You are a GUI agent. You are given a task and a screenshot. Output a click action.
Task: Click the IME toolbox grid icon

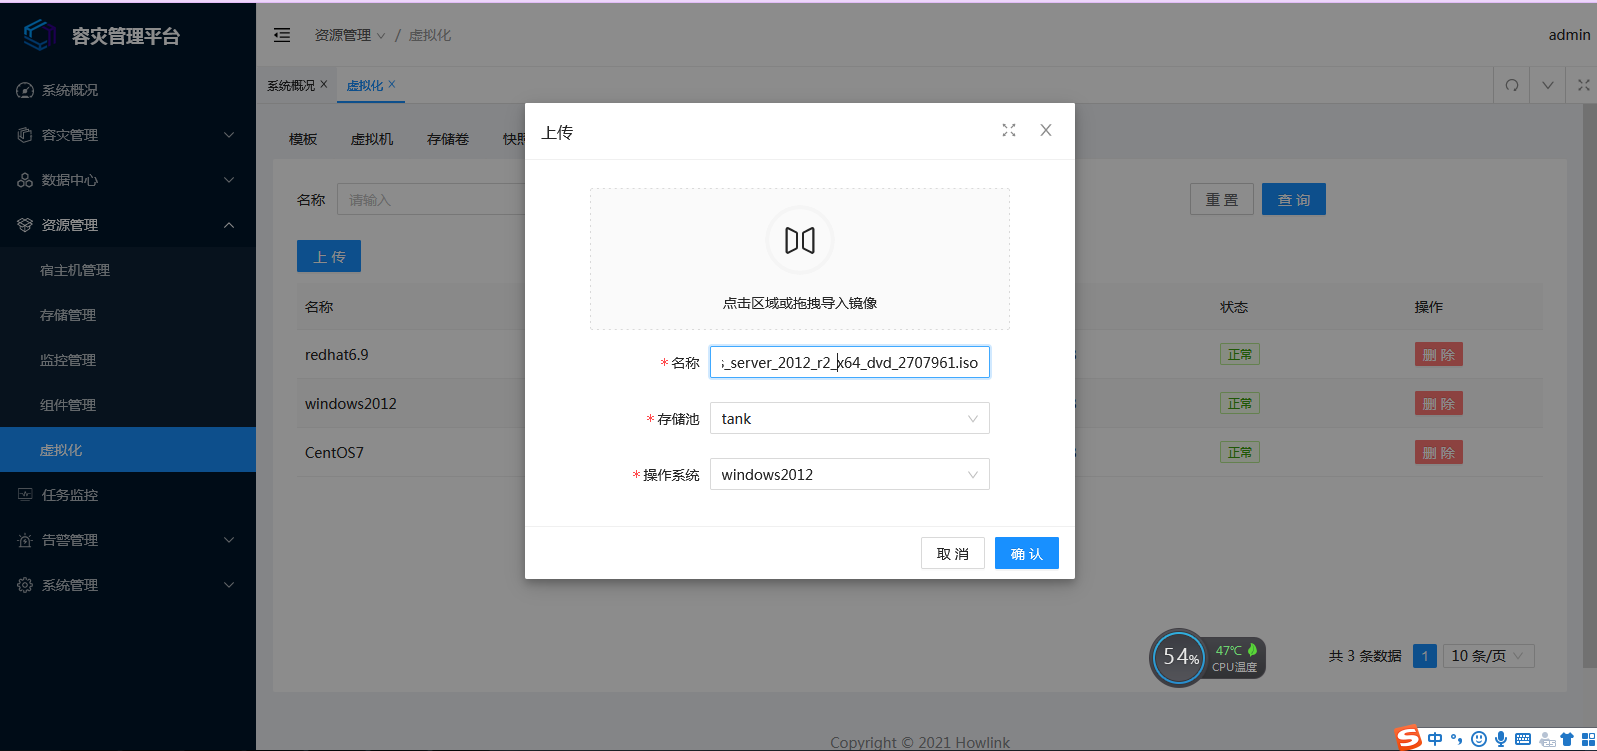pyautogui.click(x=1588, y=739)
